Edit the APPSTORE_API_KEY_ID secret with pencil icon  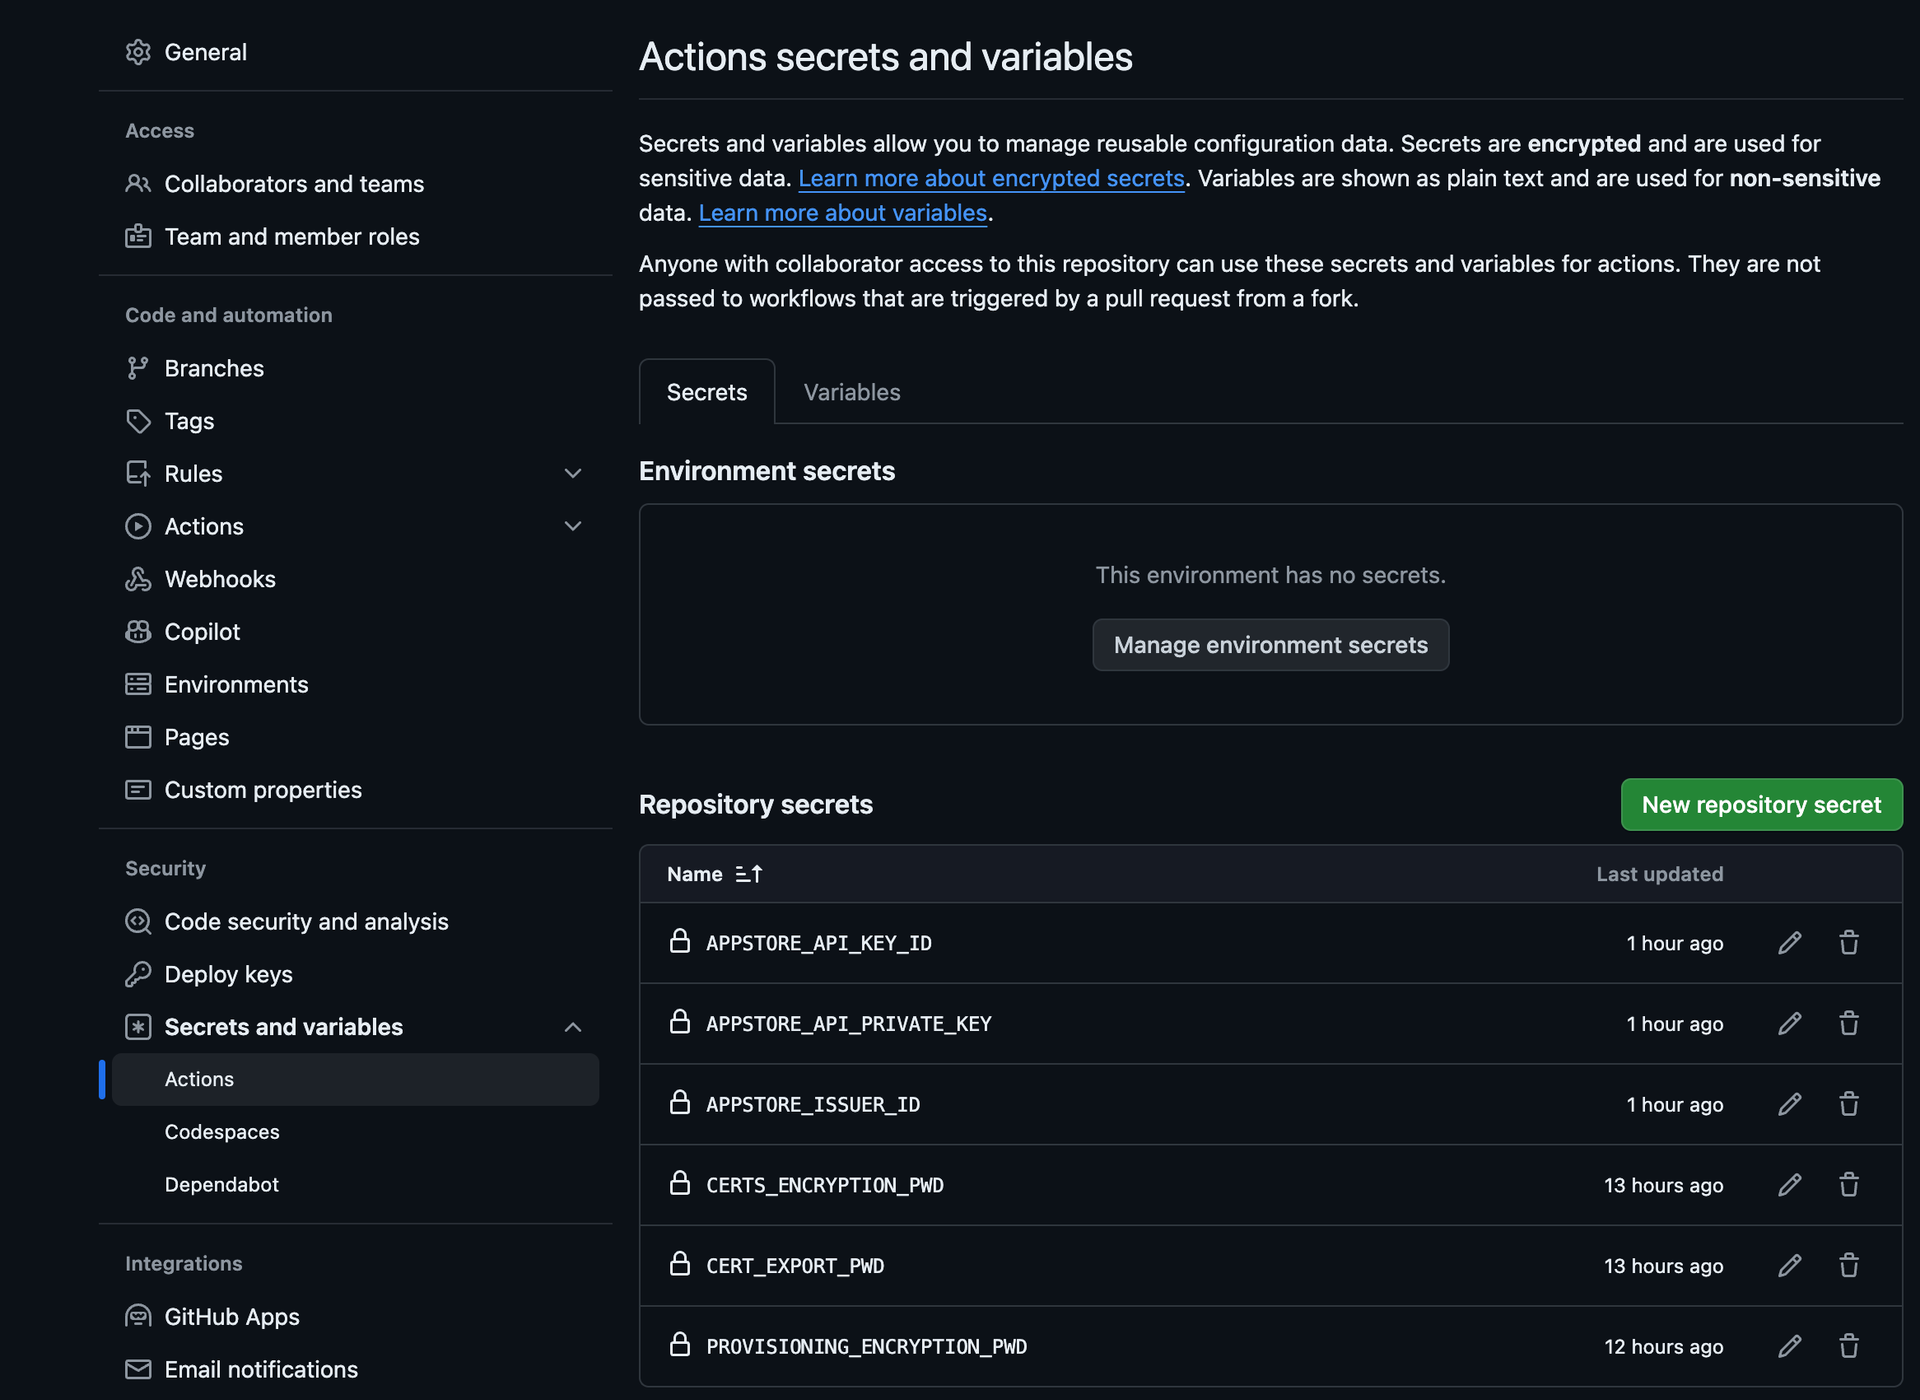[x=1789, y=943]
